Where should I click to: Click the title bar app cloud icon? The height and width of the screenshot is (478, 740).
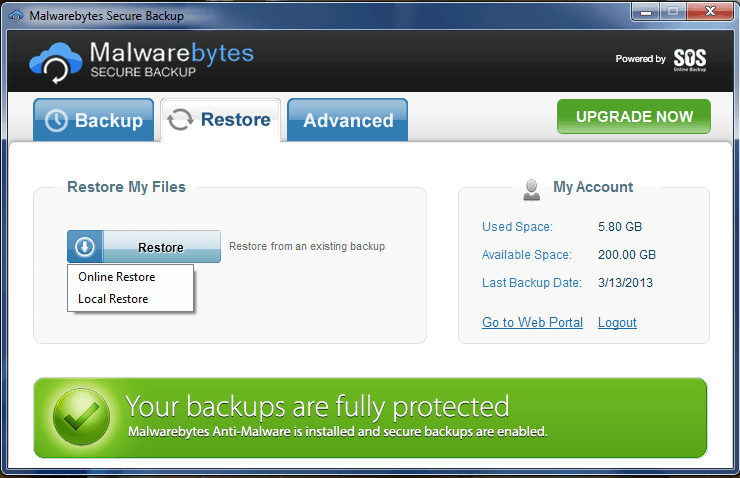pyautogui.click(x=16, y=16)
